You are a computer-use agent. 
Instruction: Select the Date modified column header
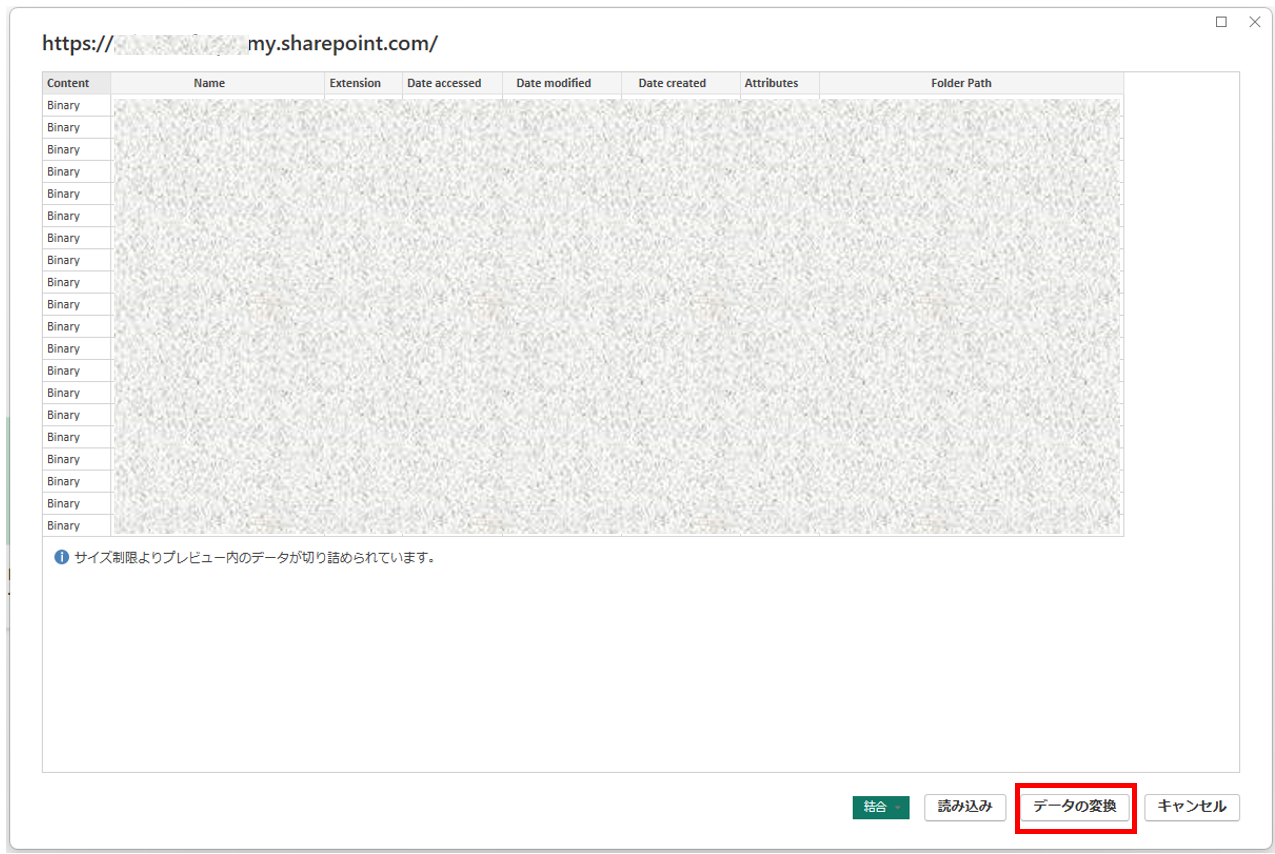(x=561, y=83)
